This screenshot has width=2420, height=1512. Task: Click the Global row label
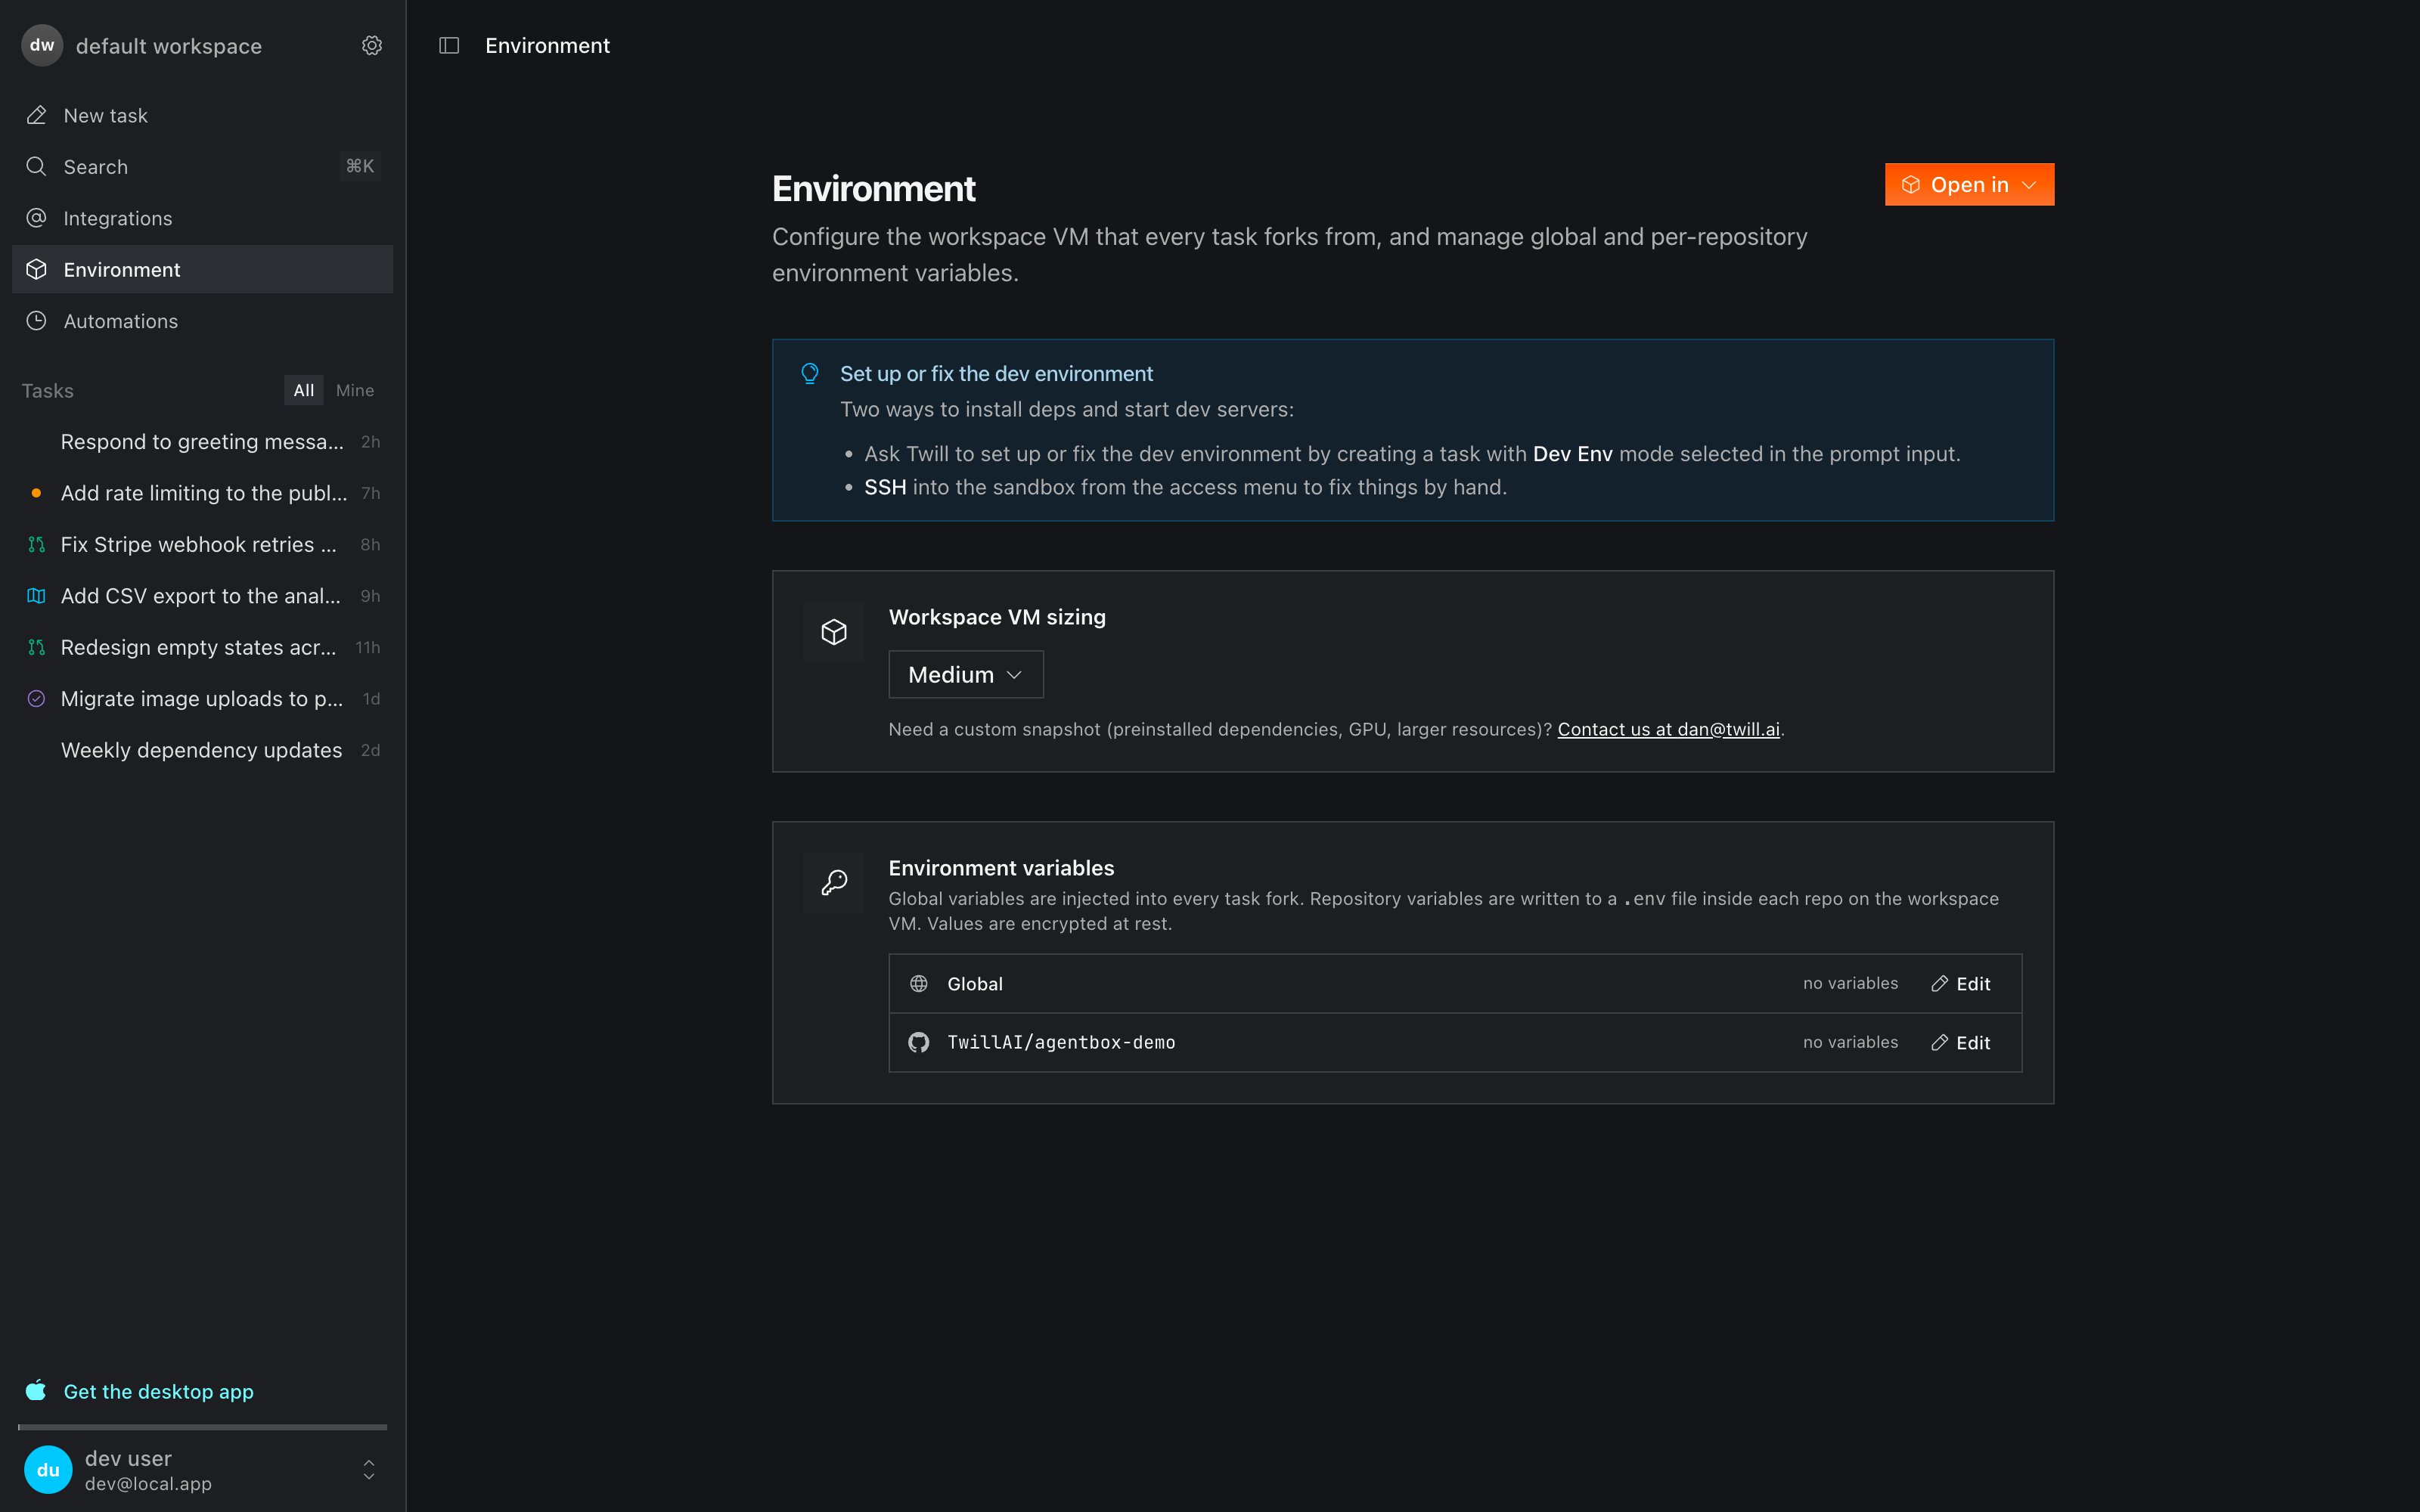975,984
